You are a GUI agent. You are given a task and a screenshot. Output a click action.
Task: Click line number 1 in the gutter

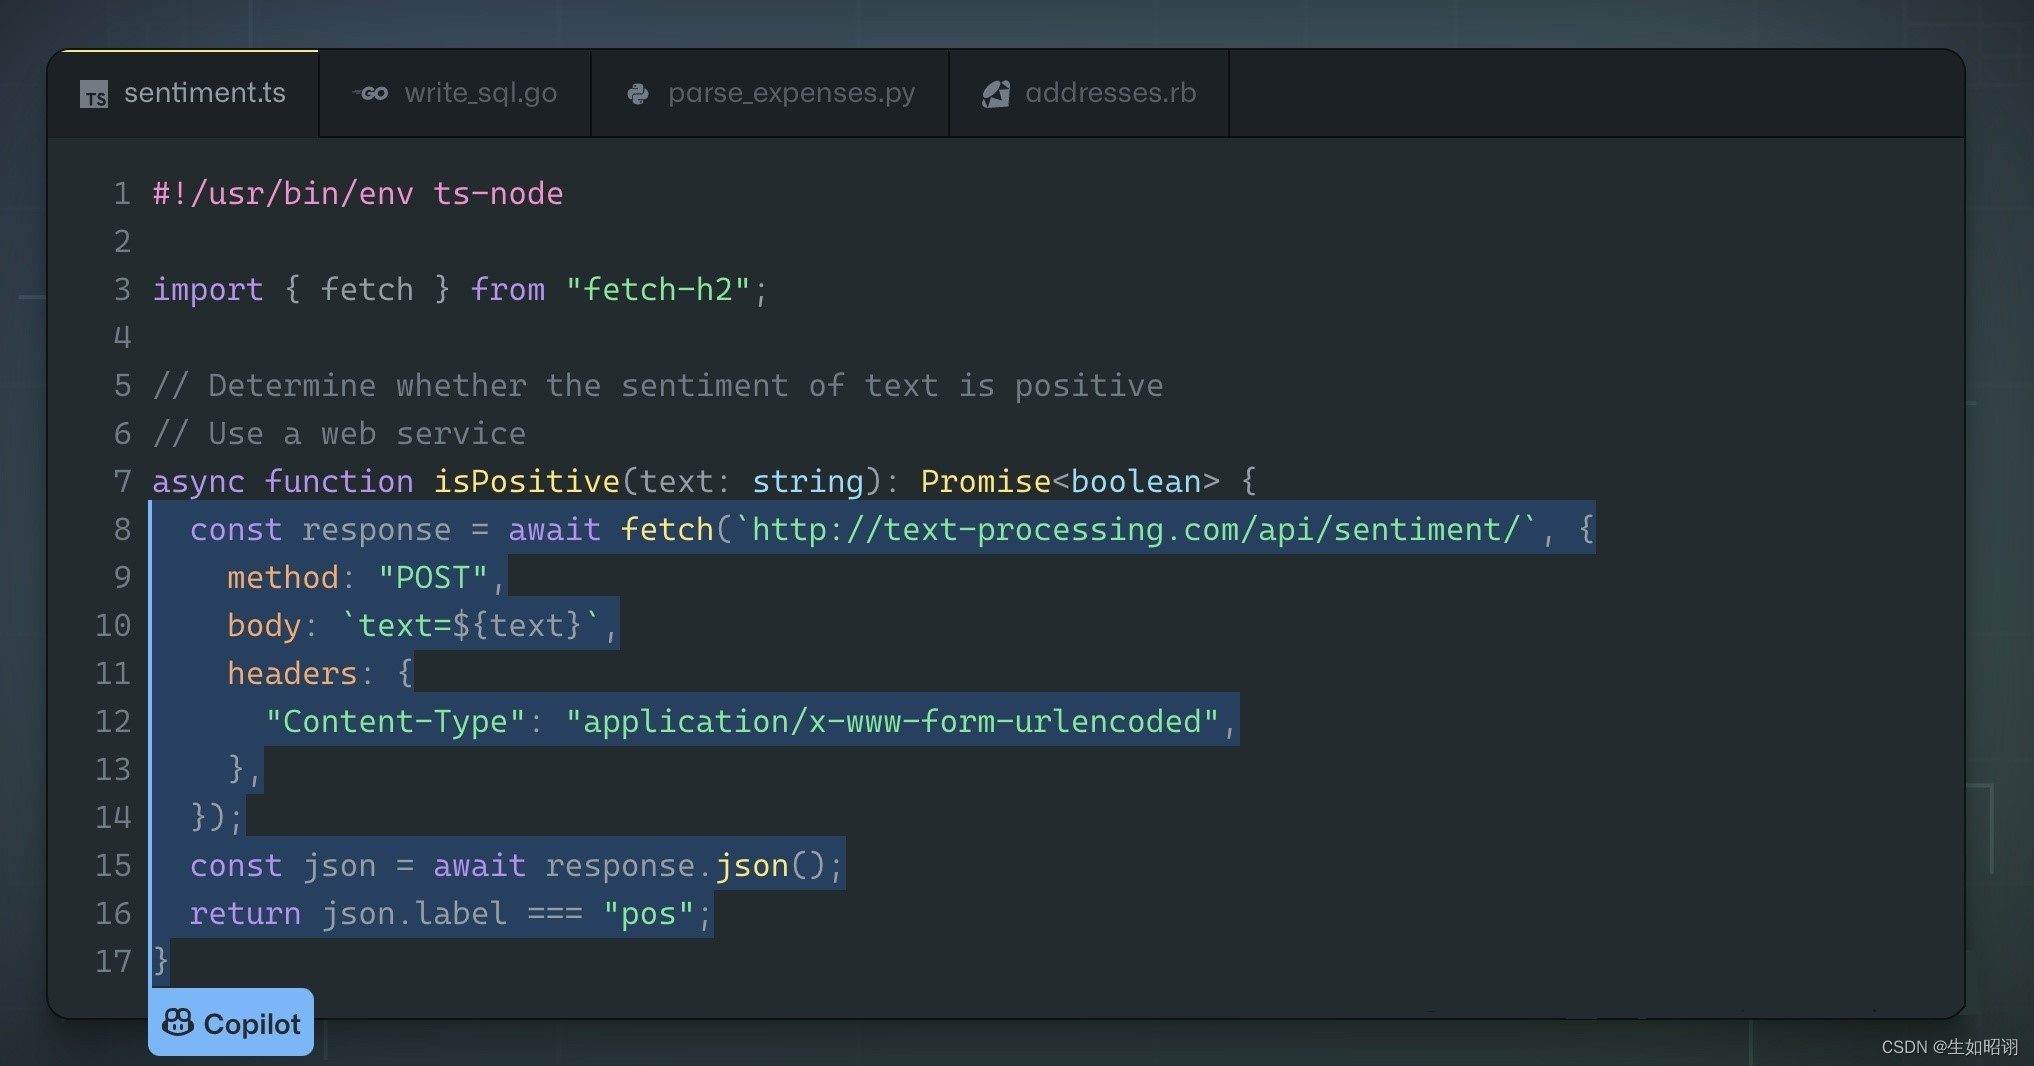click(x=122, y=193)
